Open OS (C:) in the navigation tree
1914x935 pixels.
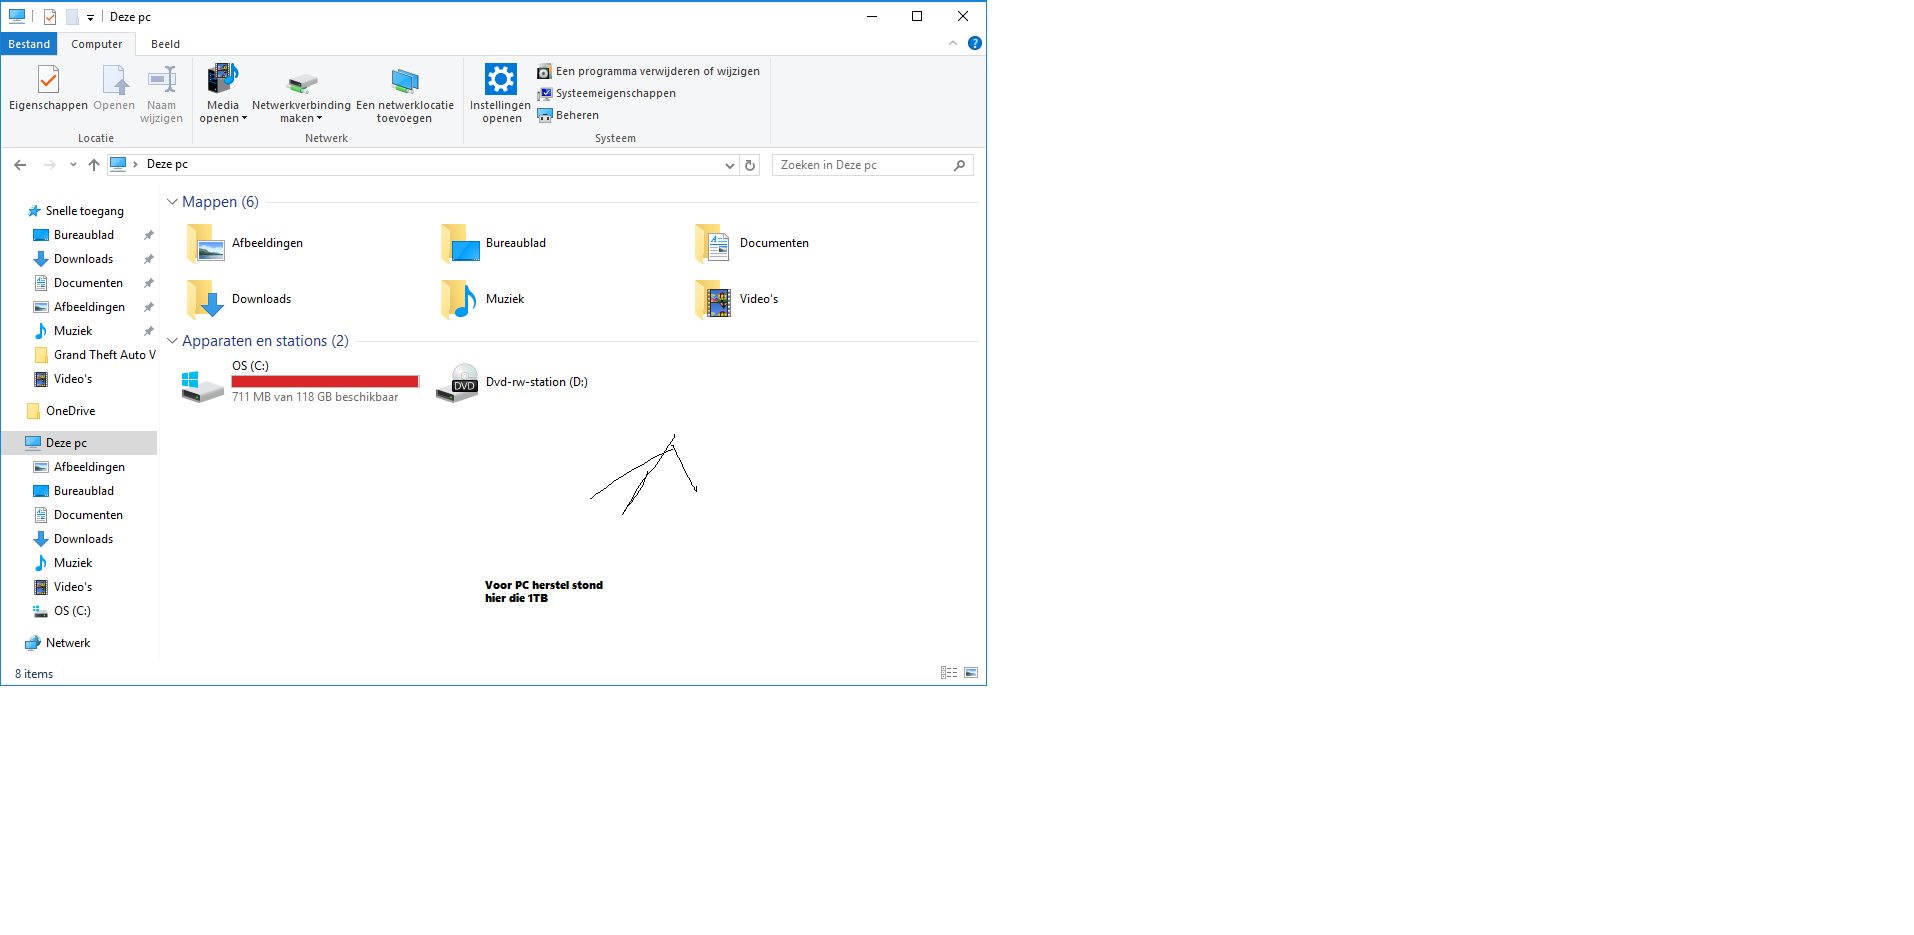coord(72,611)
